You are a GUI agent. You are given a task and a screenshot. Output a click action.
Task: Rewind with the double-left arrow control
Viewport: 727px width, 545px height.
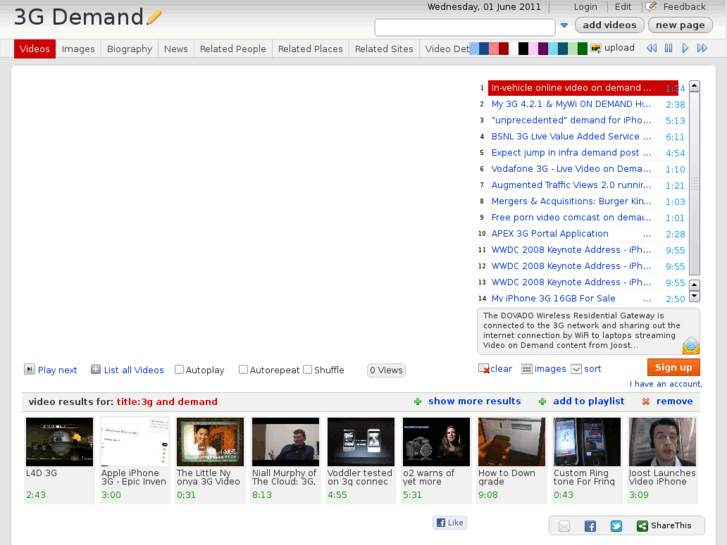tap(651, 48)
